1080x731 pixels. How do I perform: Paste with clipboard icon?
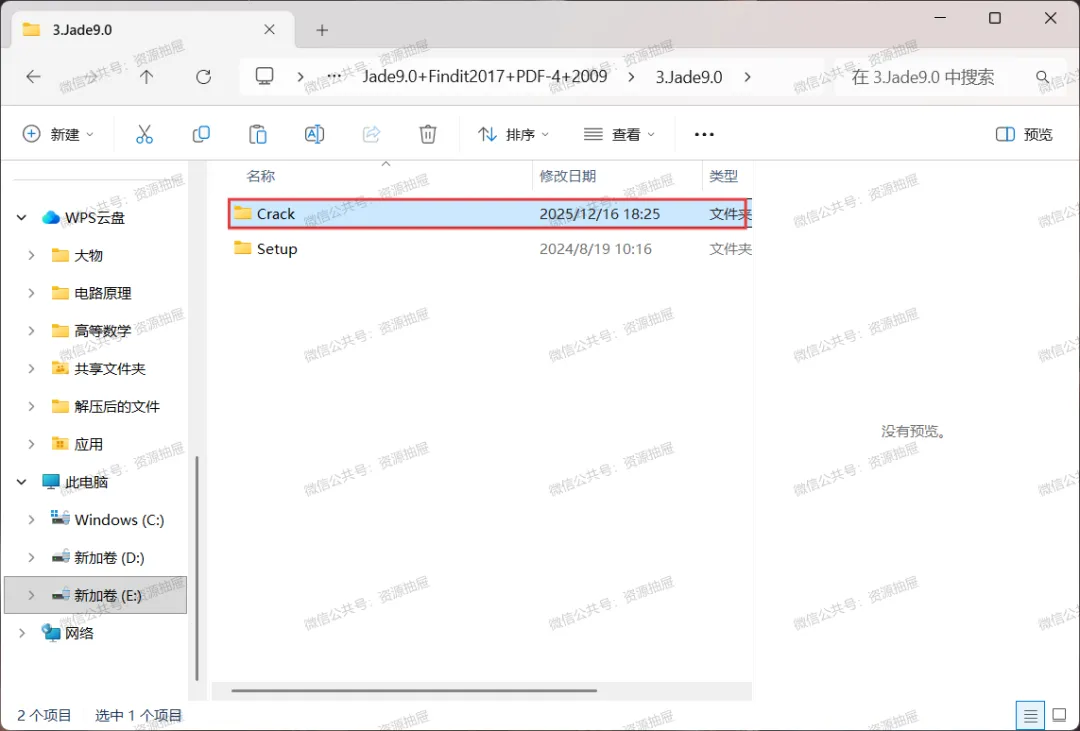click(x=258, y=134)
